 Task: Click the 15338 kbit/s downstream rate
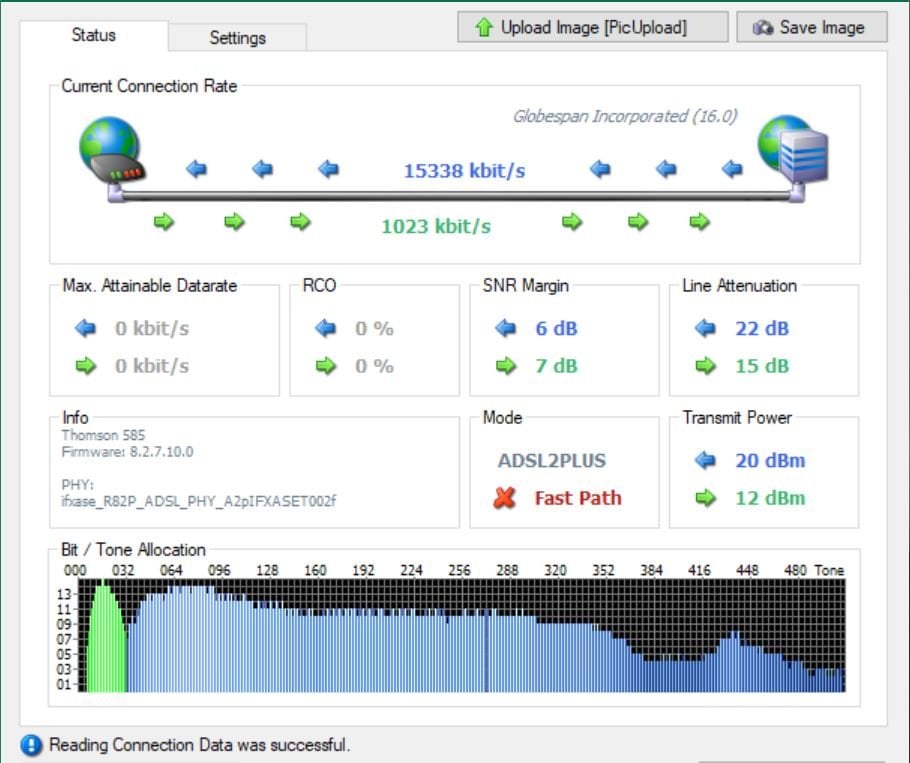click(x=464, y=171)
